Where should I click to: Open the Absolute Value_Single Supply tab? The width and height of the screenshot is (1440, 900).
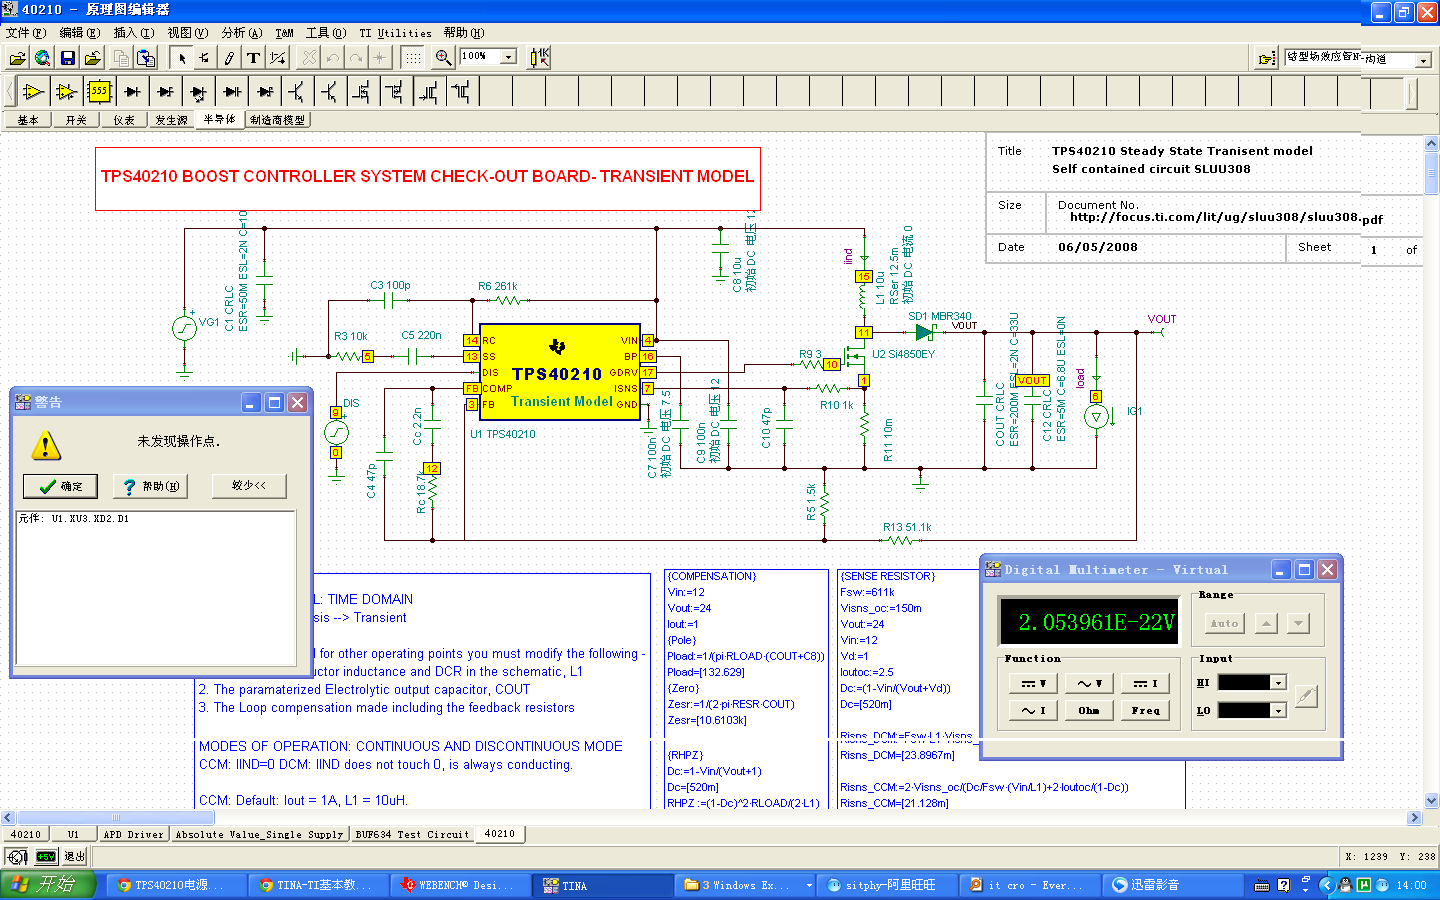click(259, 834)
